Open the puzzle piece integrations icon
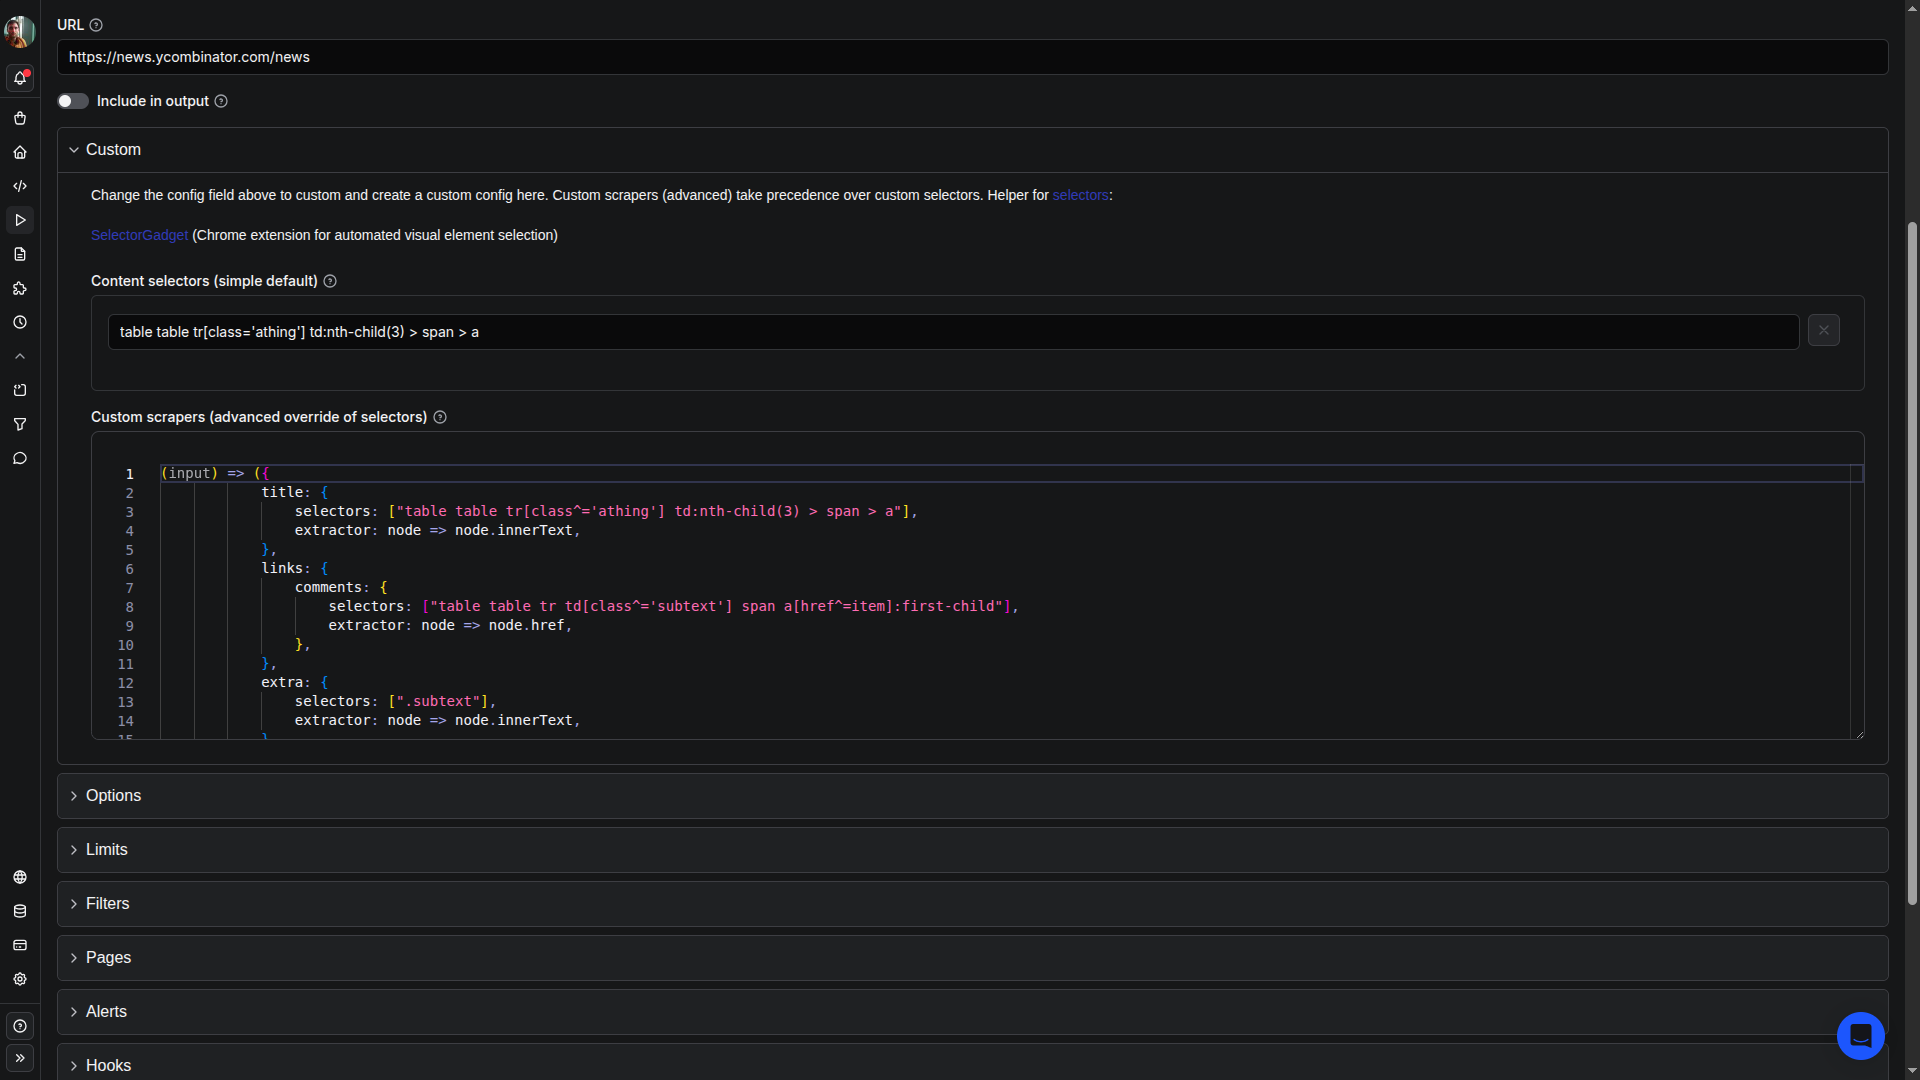This screenshot has width=1920, height=1080. (20, 288)
